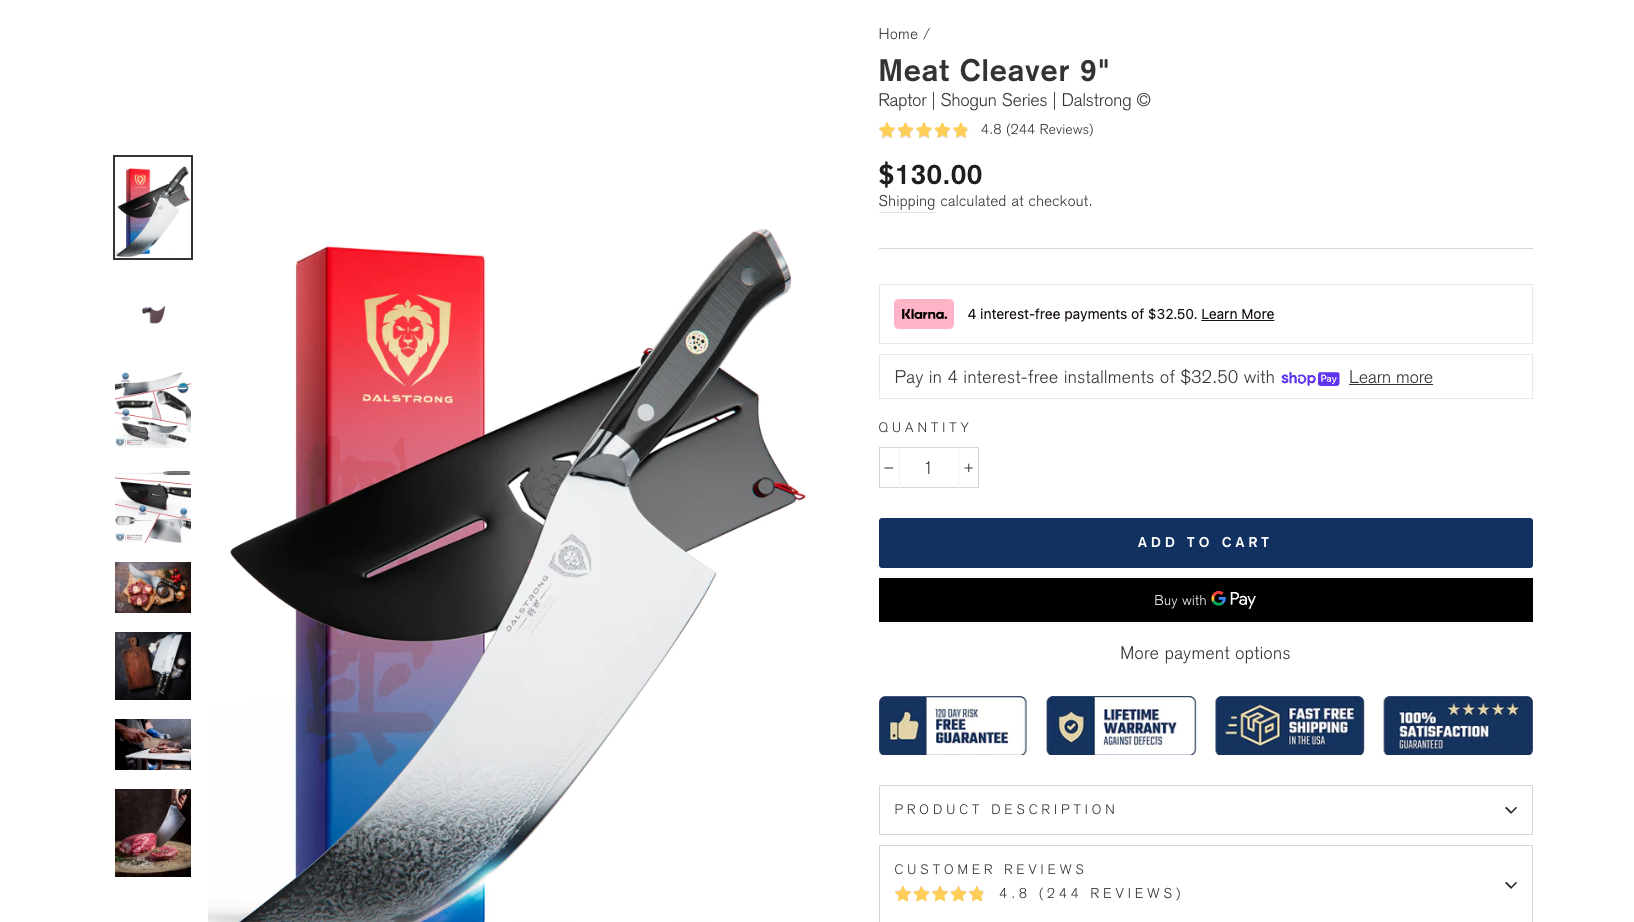Open More payment options
The height and width of the screenshot is (922, 1634).
pyautogui.click(x=1205, y=653)
